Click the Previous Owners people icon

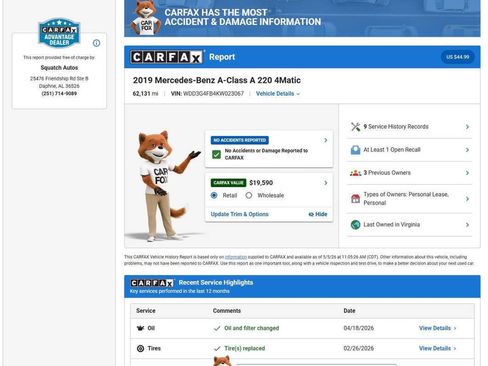356,173
